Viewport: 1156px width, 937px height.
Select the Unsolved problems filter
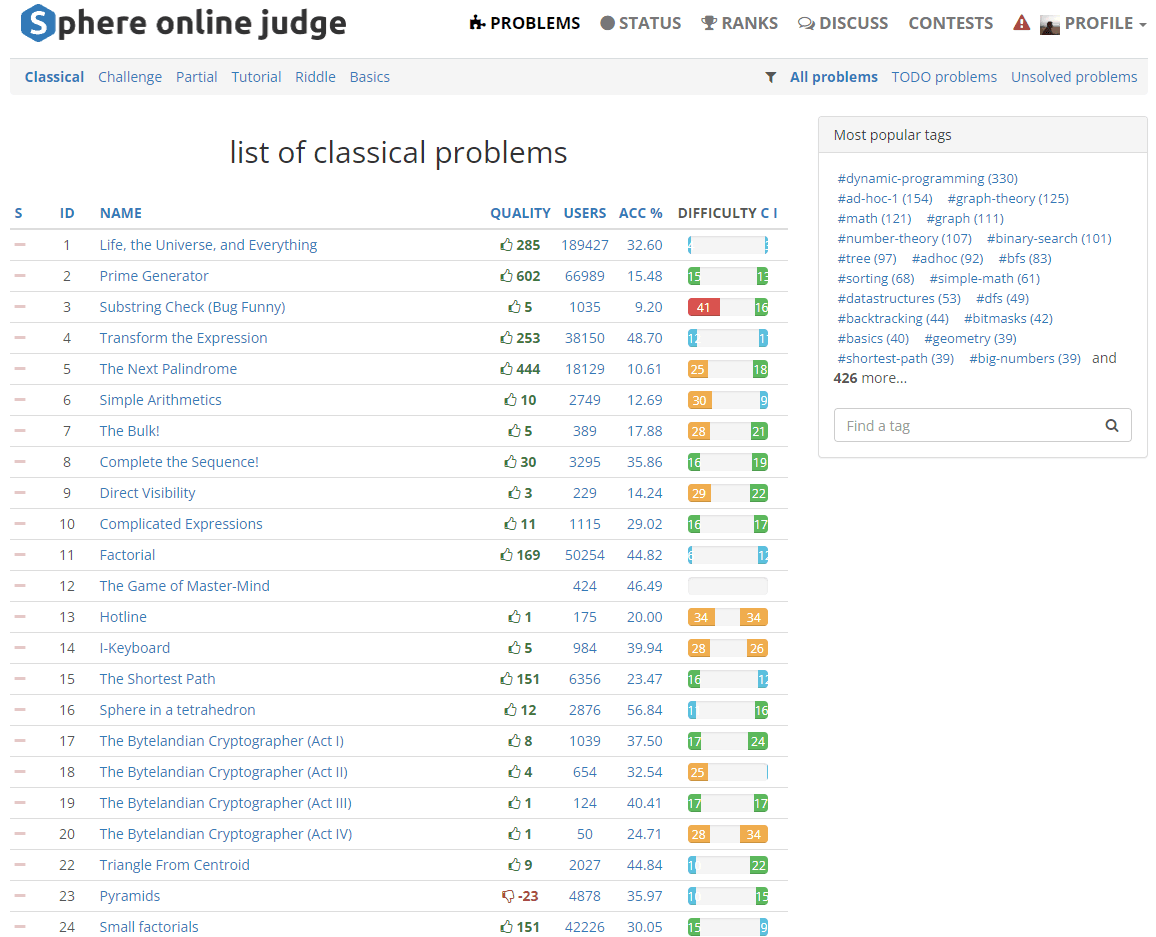click(x=1074, y=77)
